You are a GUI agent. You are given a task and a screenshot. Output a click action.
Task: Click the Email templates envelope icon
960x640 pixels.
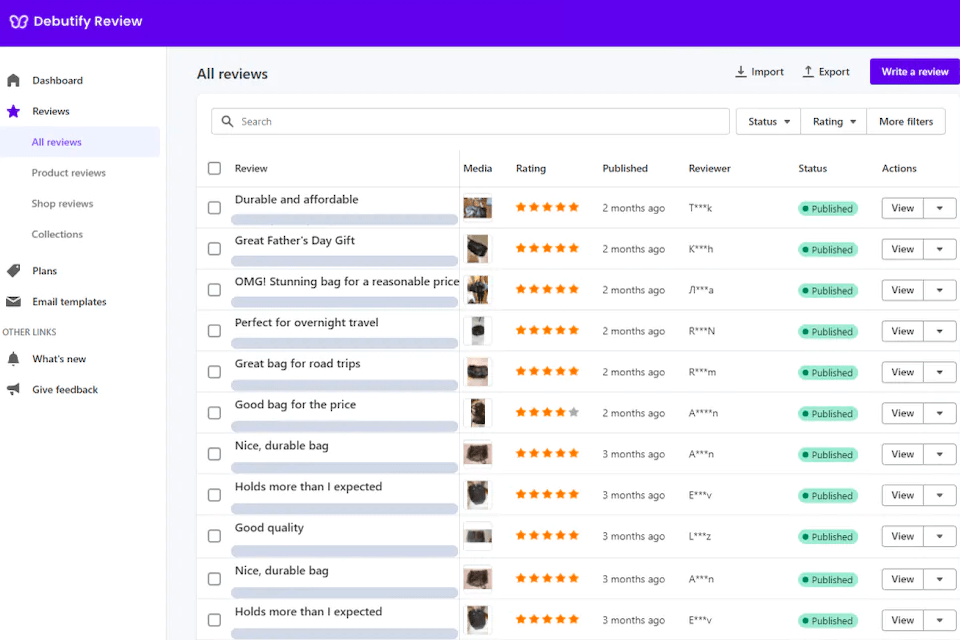click(13, 301)
